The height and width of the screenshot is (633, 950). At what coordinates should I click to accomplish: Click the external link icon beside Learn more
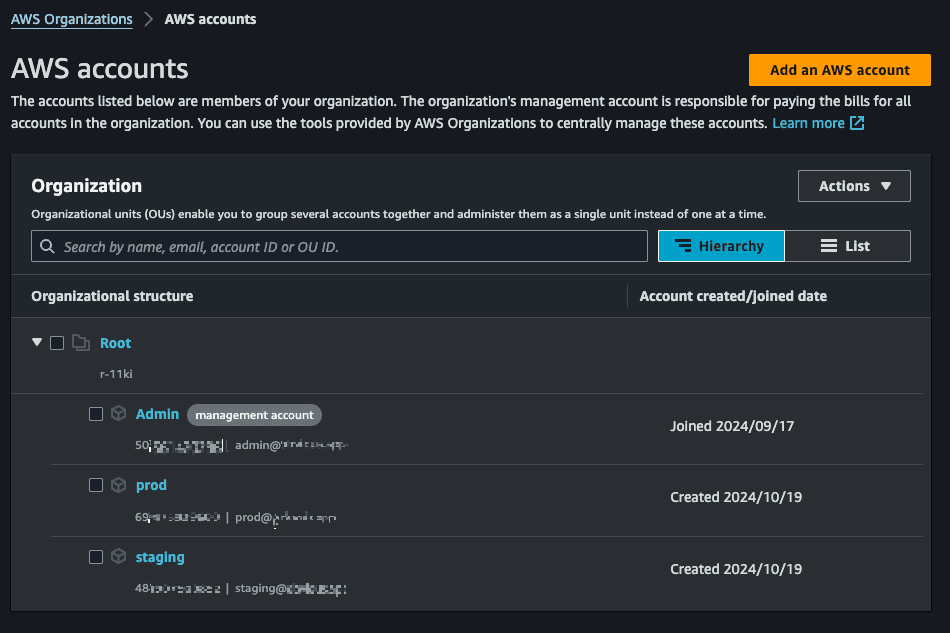[x=857, y=123]
